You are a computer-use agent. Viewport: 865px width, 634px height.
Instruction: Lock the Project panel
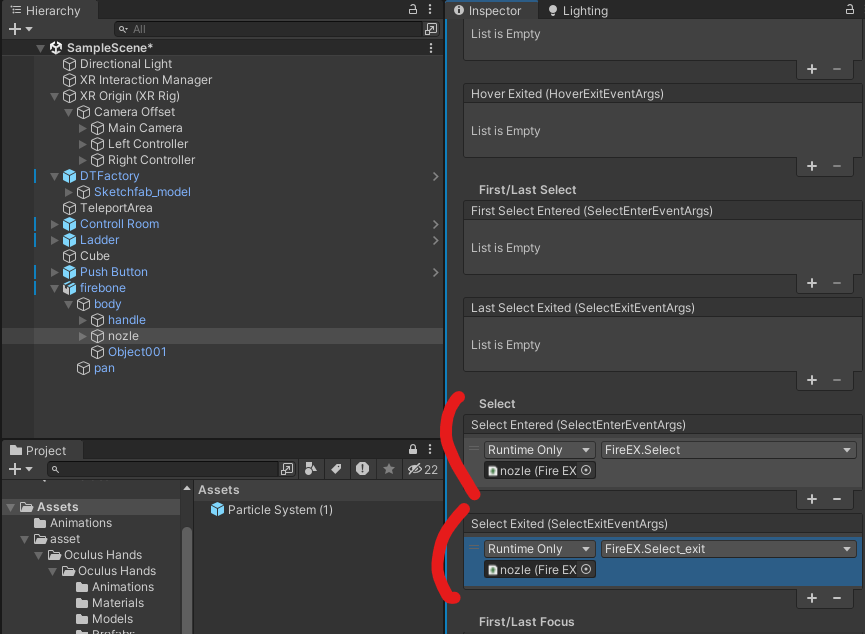413,449
